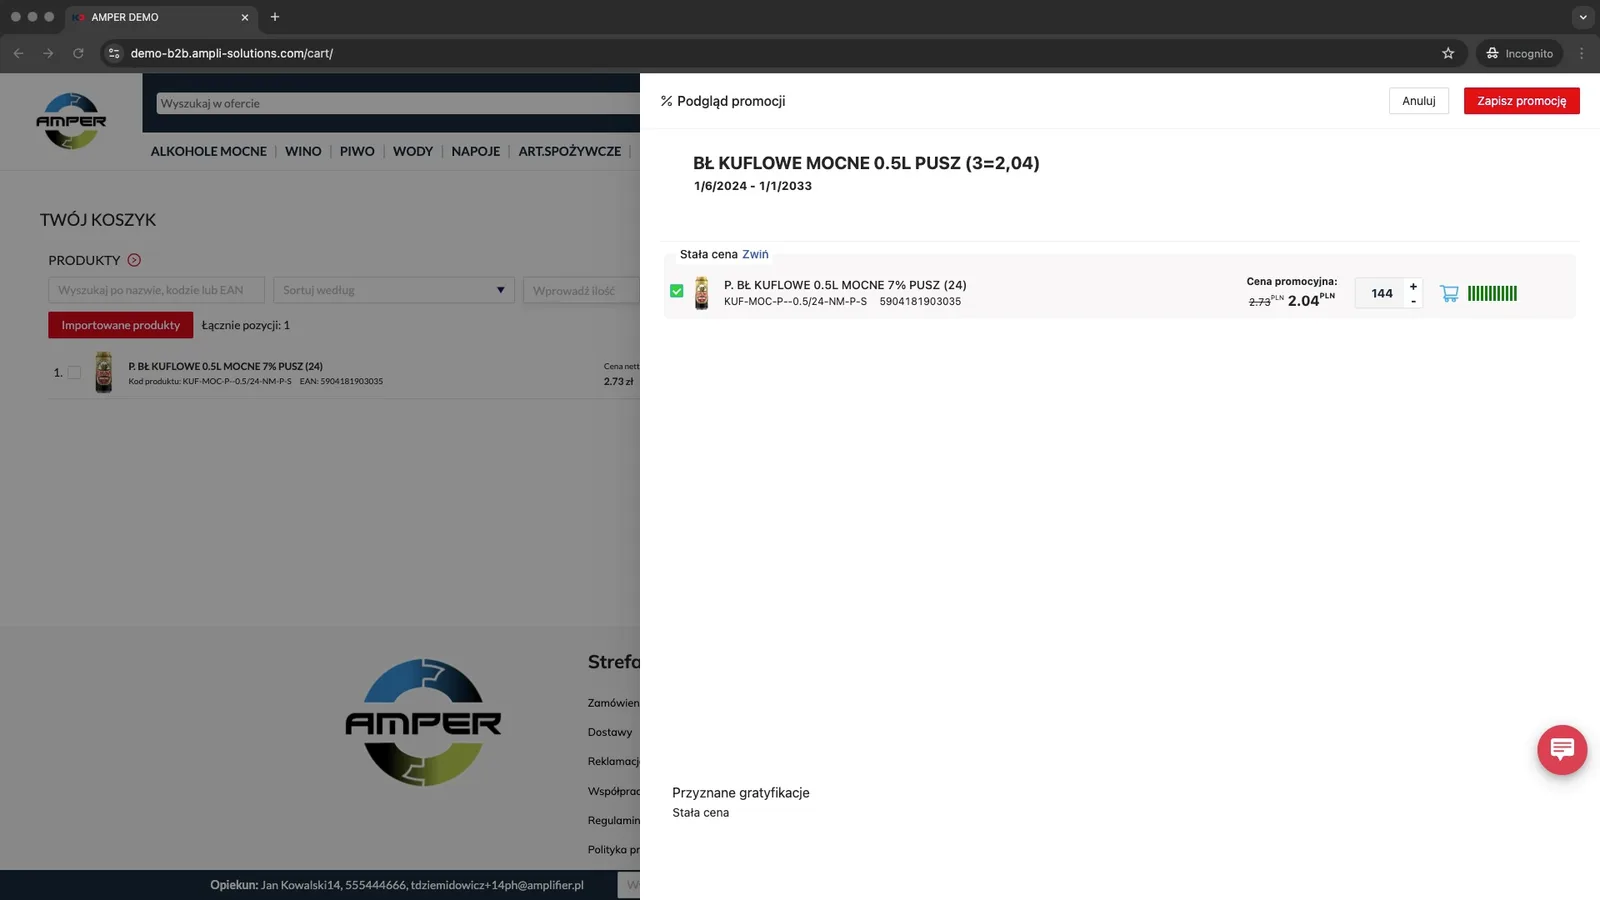Click the Zapisz promocję button

coord(1521,101)
